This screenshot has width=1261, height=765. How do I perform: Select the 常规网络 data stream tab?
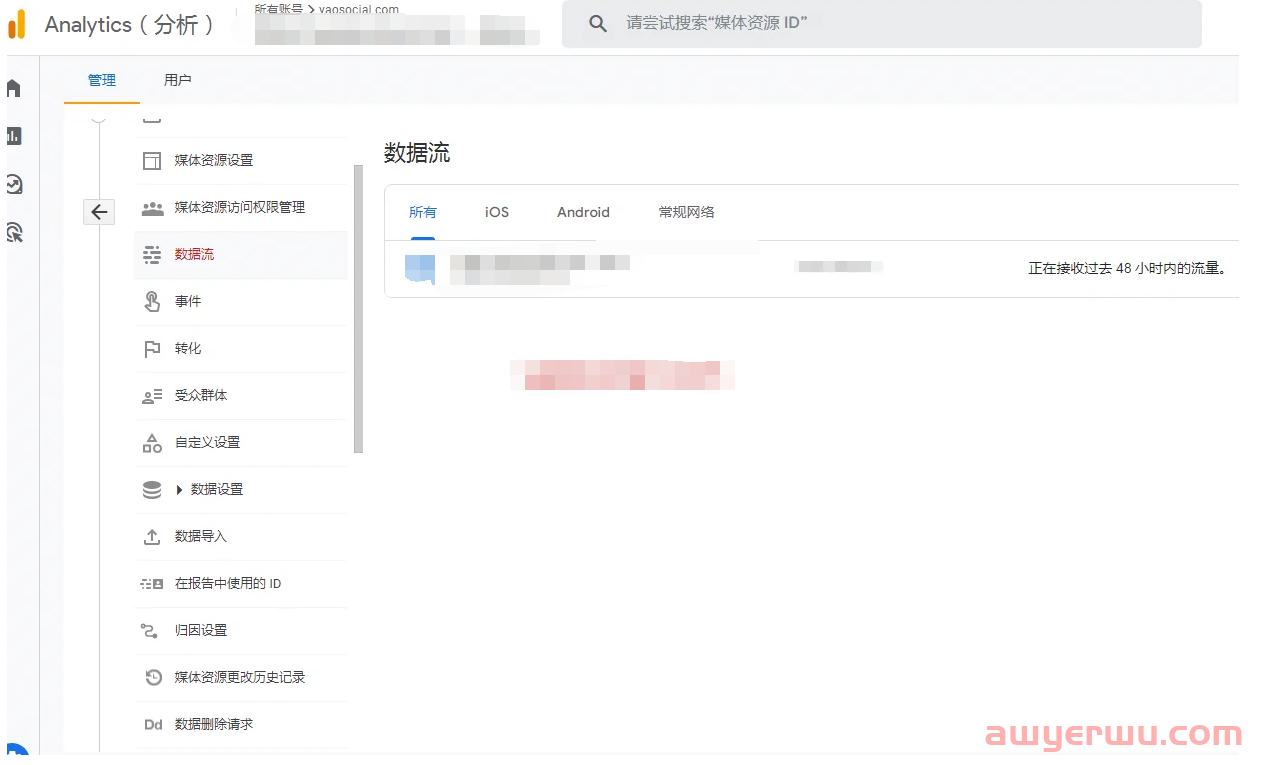686,212
